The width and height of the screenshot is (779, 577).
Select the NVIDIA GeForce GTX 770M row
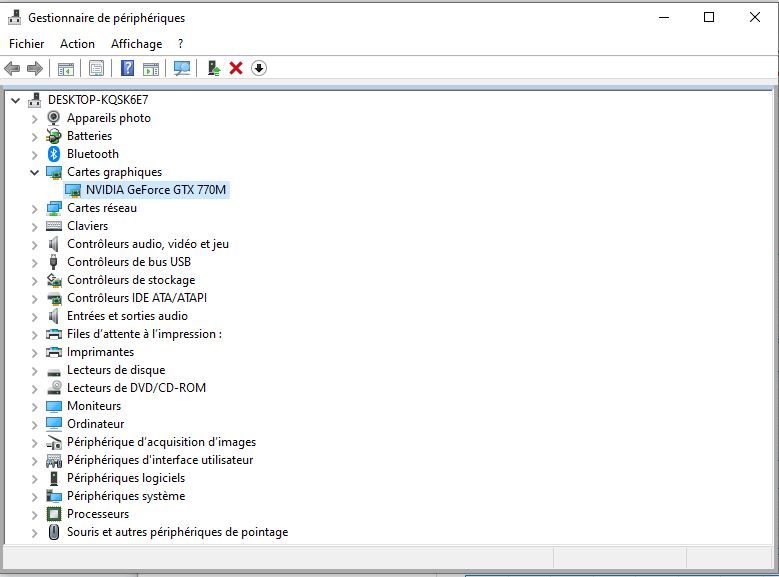pos(147,190)
